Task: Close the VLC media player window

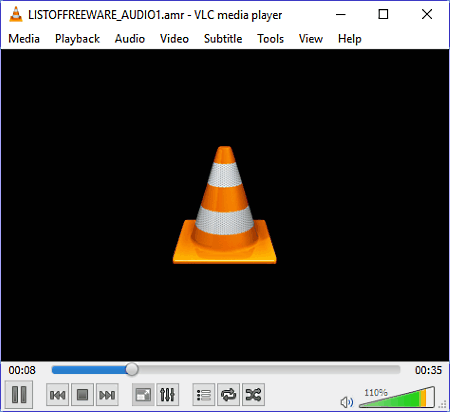Action: pos(427,14)
